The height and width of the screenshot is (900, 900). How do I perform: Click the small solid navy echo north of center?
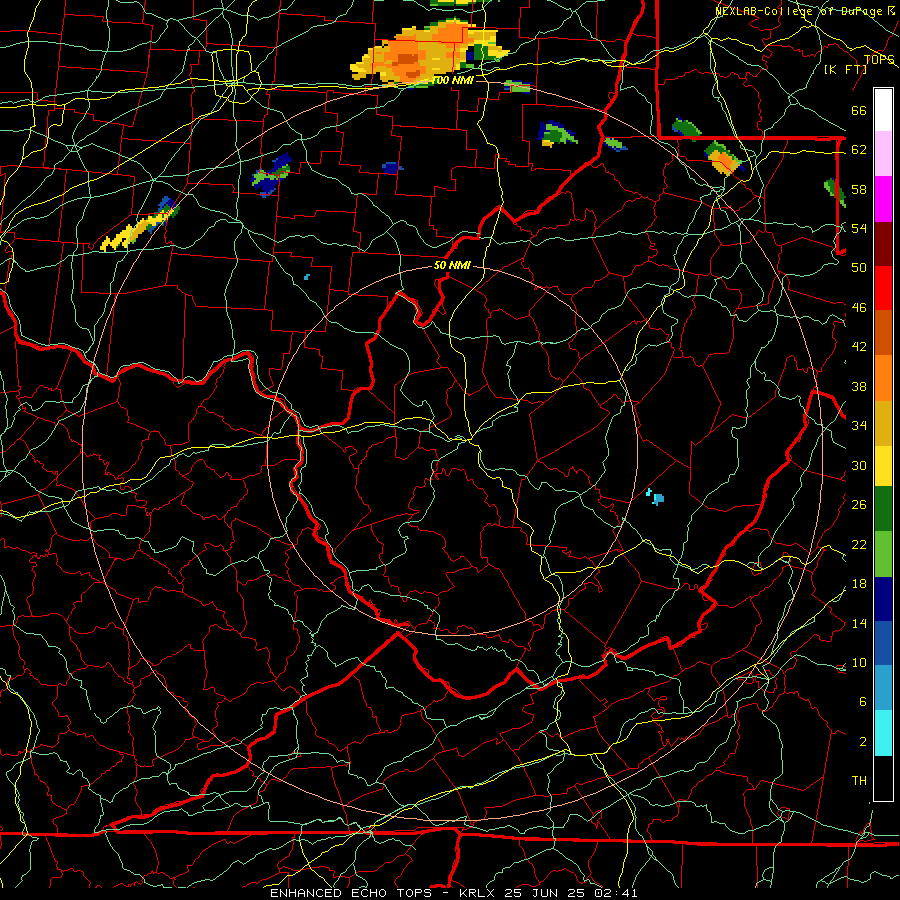point(392,168)
